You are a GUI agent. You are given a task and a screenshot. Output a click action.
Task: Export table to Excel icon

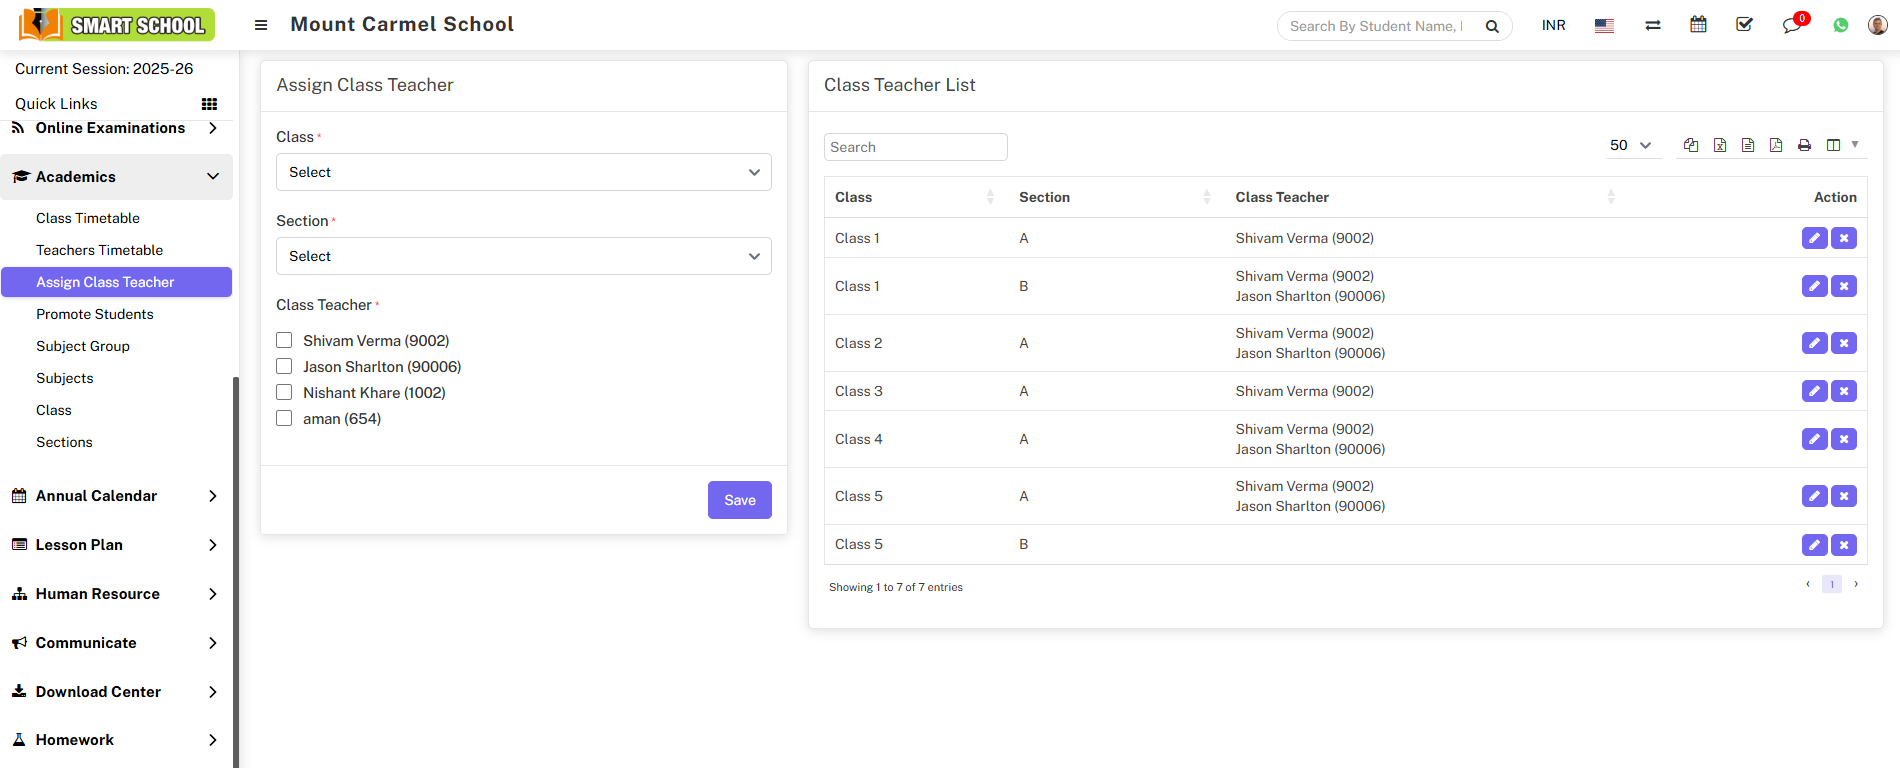1720,145
